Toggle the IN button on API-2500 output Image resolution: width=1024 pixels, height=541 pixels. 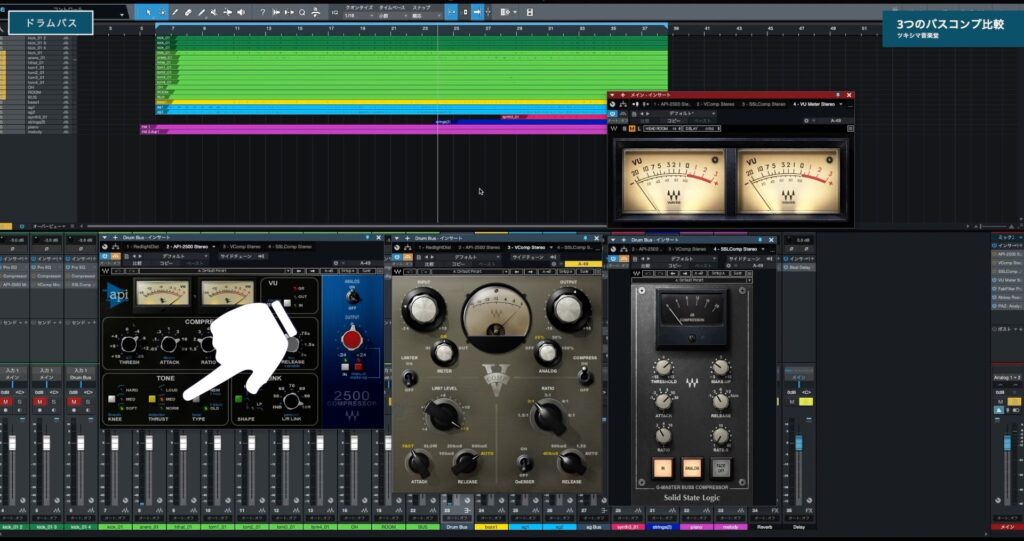click(345, 367)
